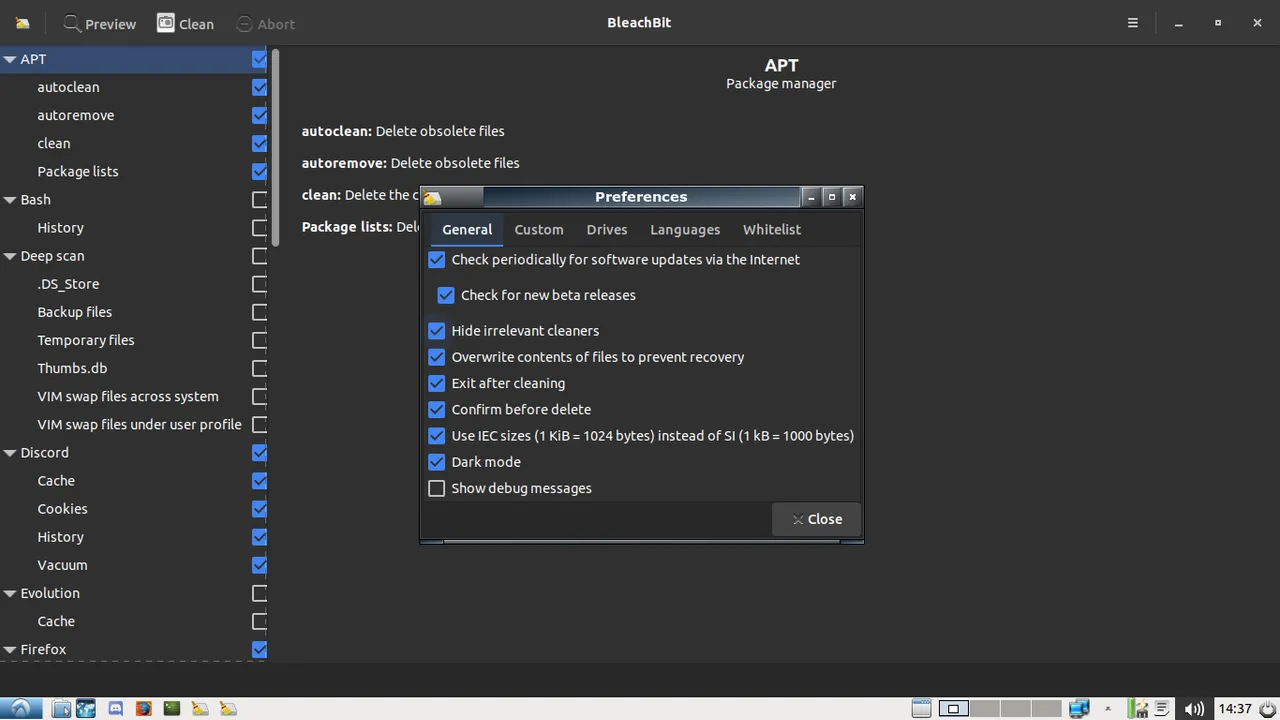Uncheck the Discord Cookies checkbox

[259, 509]
